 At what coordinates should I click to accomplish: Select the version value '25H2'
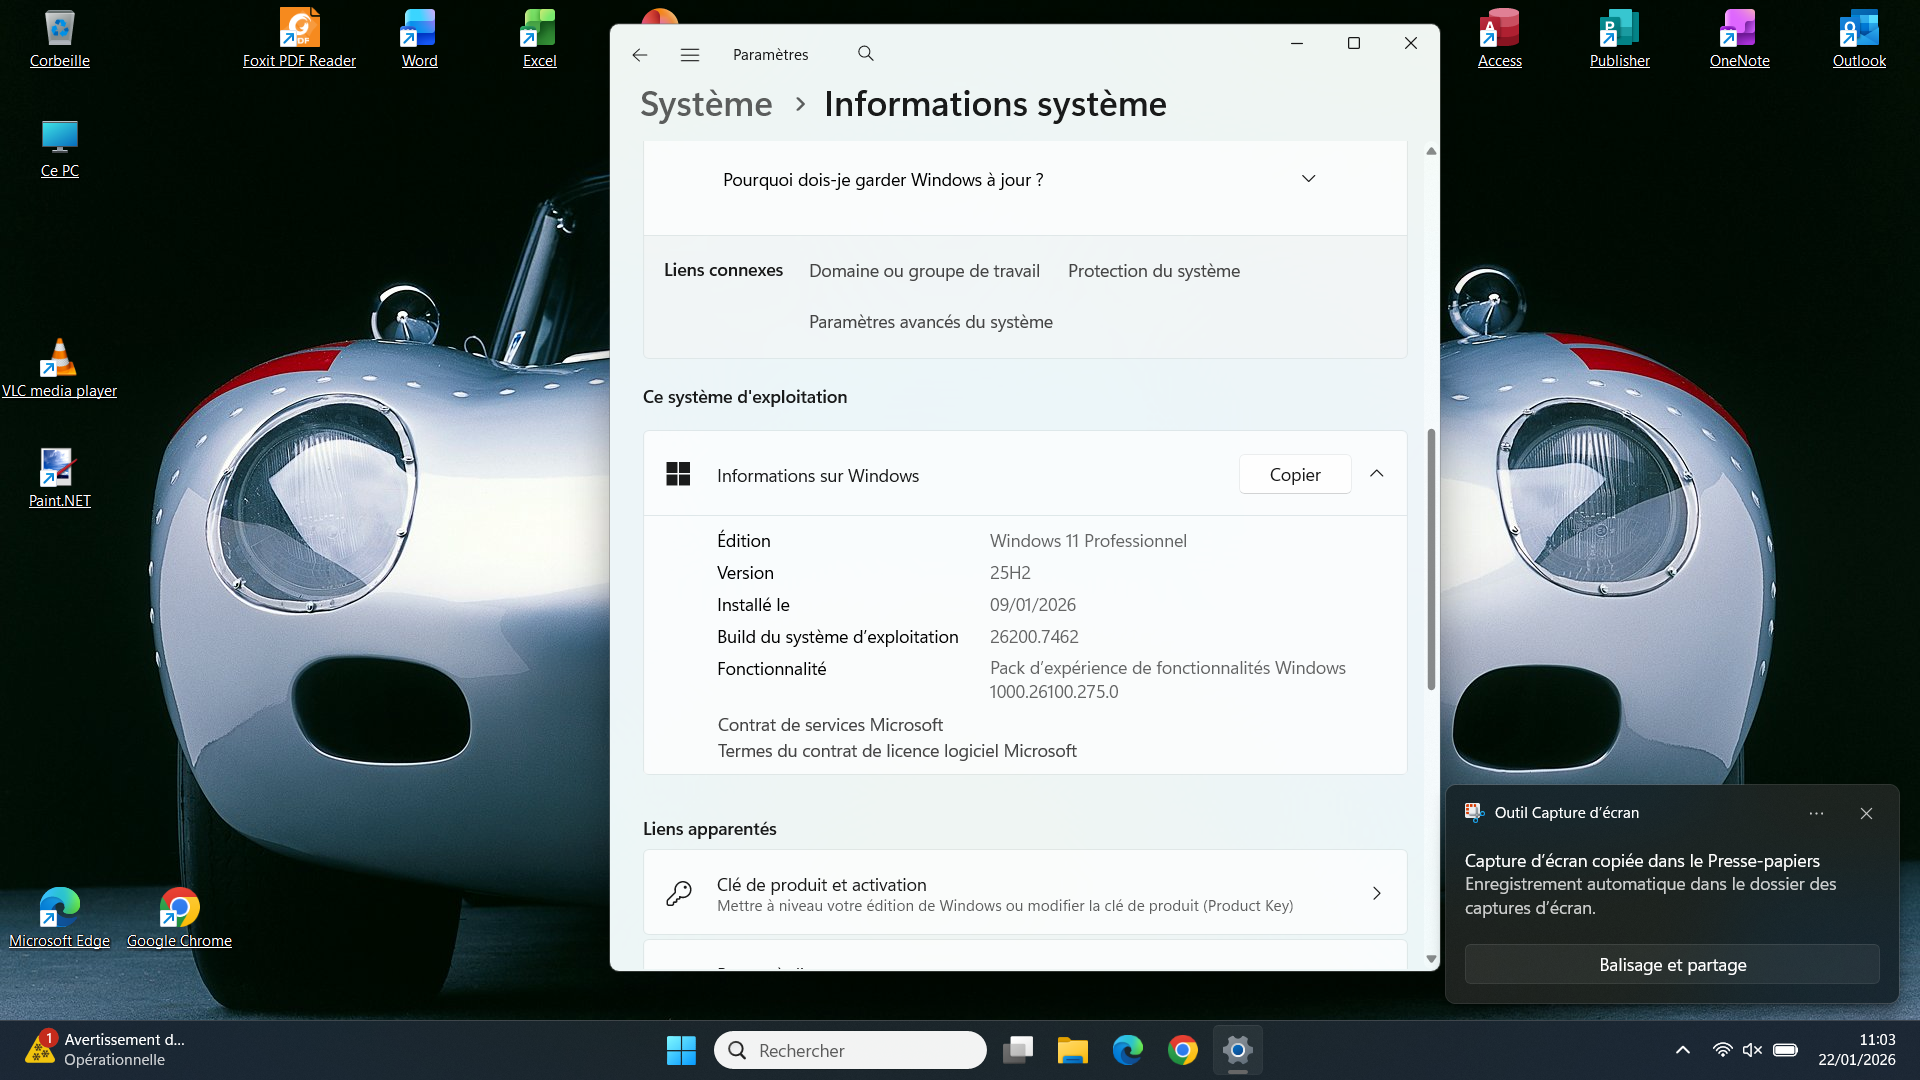point(1010,573)
